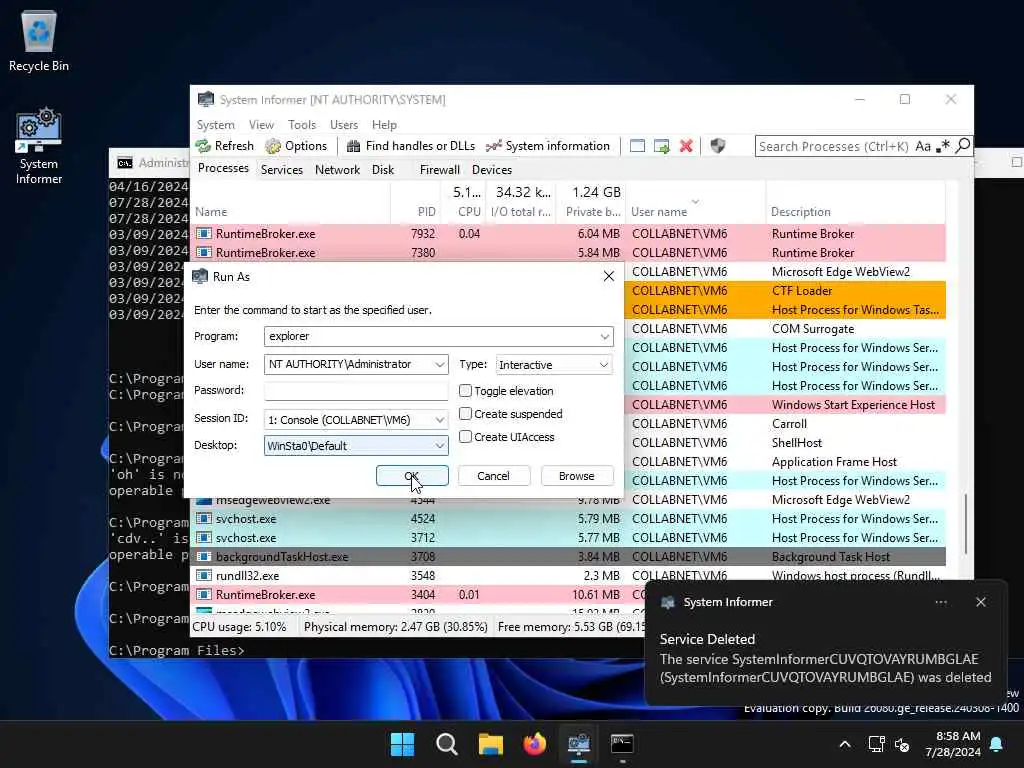Viewport: 1024px width, 768px height.
Task: Expand the Program dropdown arrow
Action: click(x=605, y=336)
